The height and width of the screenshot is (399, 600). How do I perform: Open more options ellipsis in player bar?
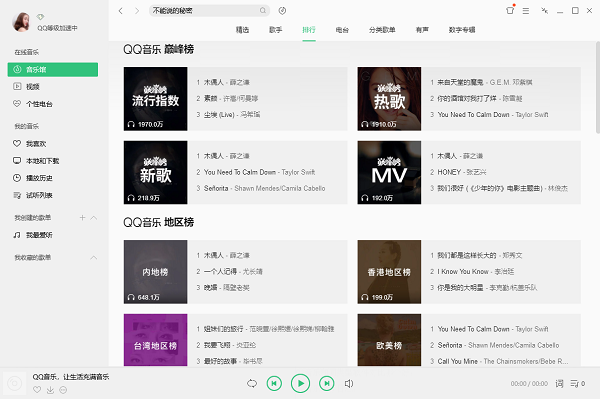click(64, 390)
